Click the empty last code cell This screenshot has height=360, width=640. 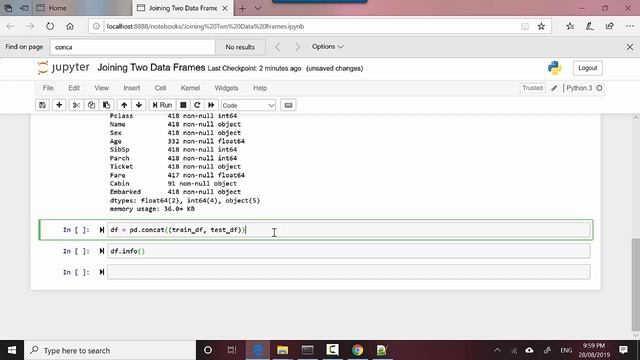[x=349, y=272]
